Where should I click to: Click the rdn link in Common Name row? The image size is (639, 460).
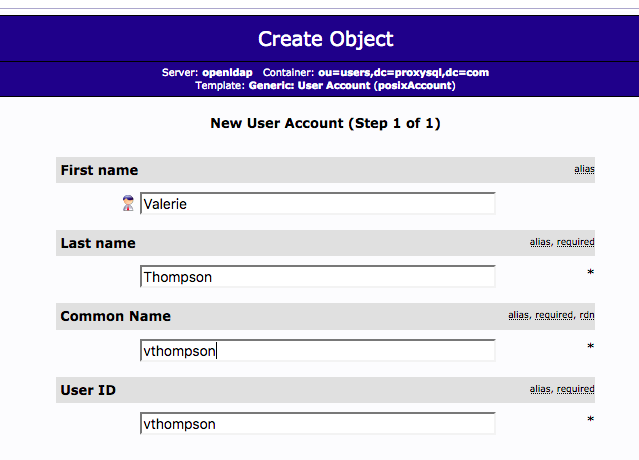(587, 315)
